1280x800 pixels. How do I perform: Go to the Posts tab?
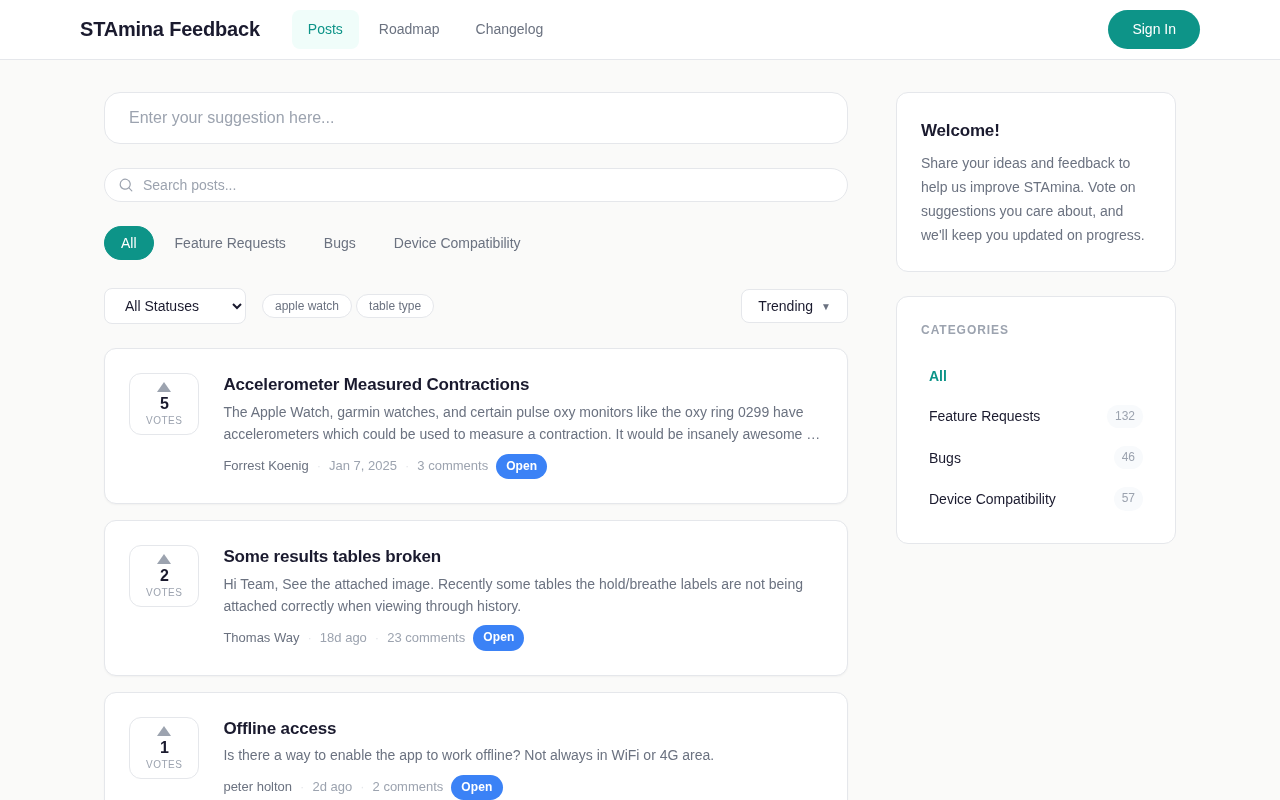pos(325,29)
